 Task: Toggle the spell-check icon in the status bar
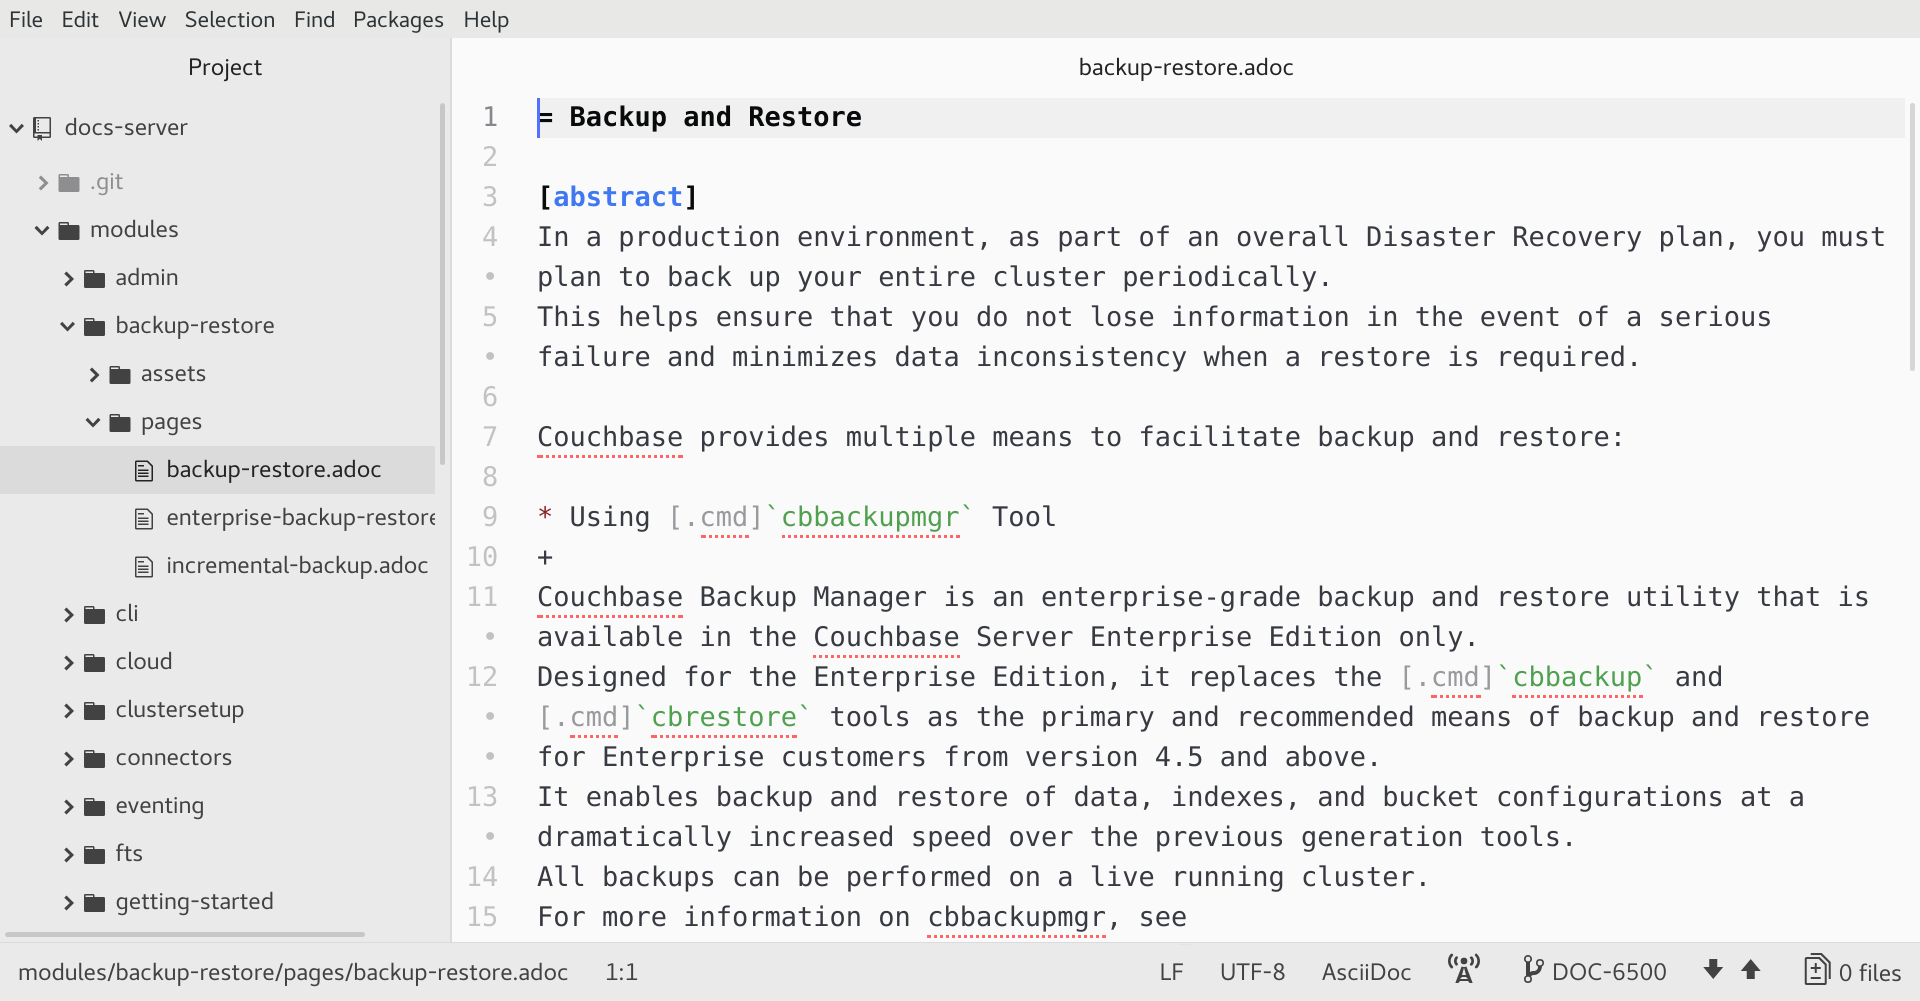1463,970
